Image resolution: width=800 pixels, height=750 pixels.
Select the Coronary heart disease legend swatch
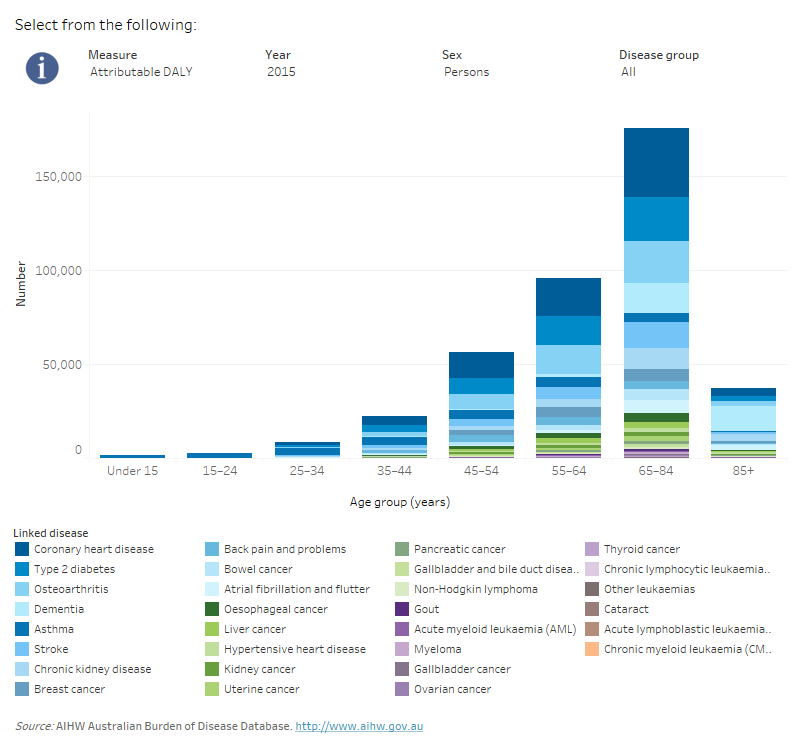tap(22, 549)
